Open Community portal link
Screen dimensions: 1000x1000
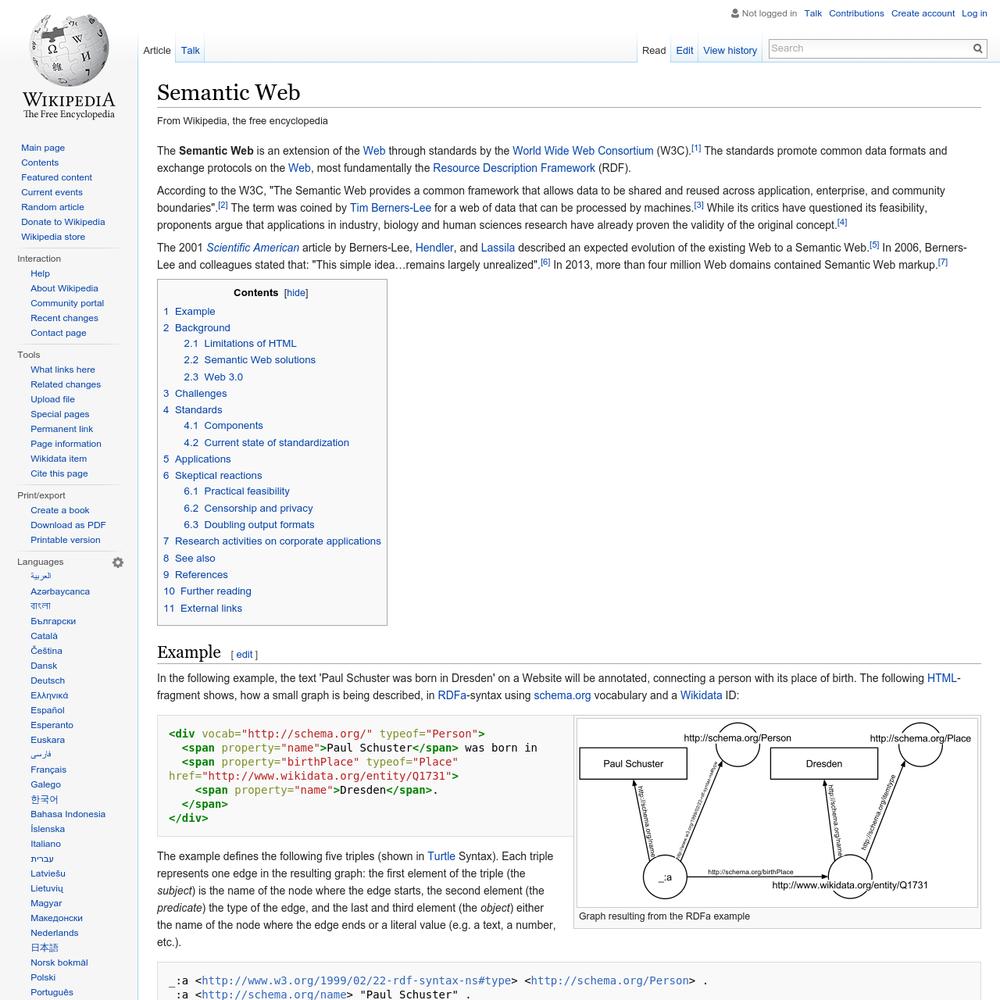coord(67,303)
